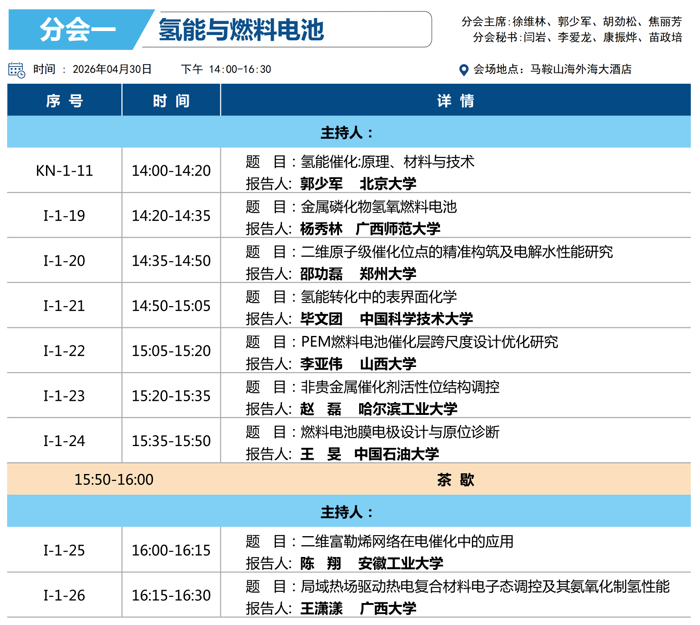Click the 时间 column header
The height and width of the screenshot is (625, 700).
pos(171,101)
